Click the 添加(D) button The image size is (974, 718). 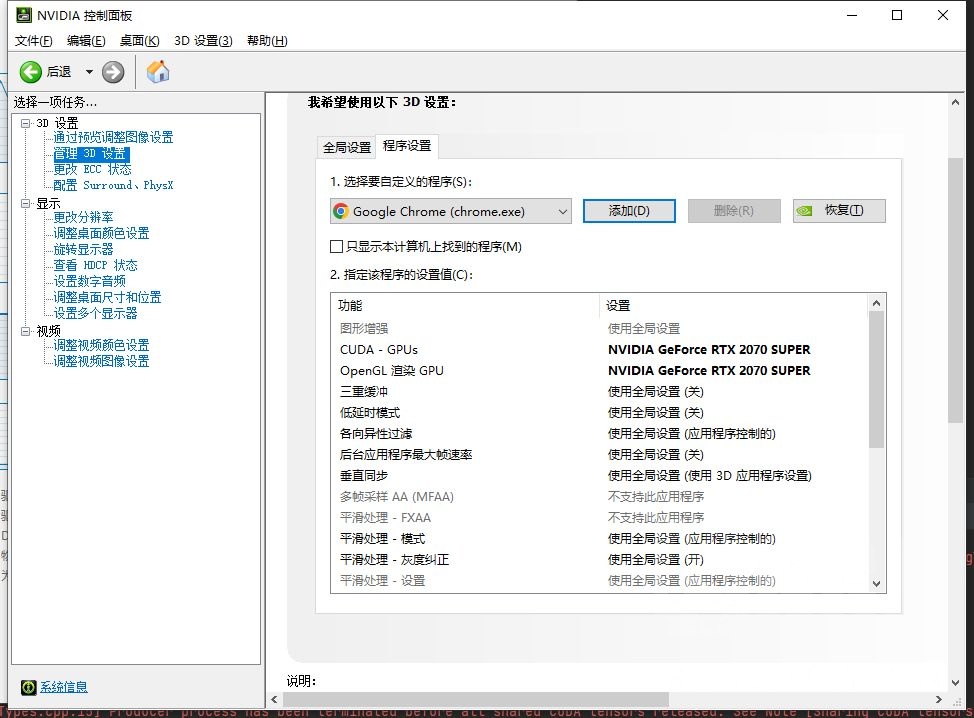(629, 210)
